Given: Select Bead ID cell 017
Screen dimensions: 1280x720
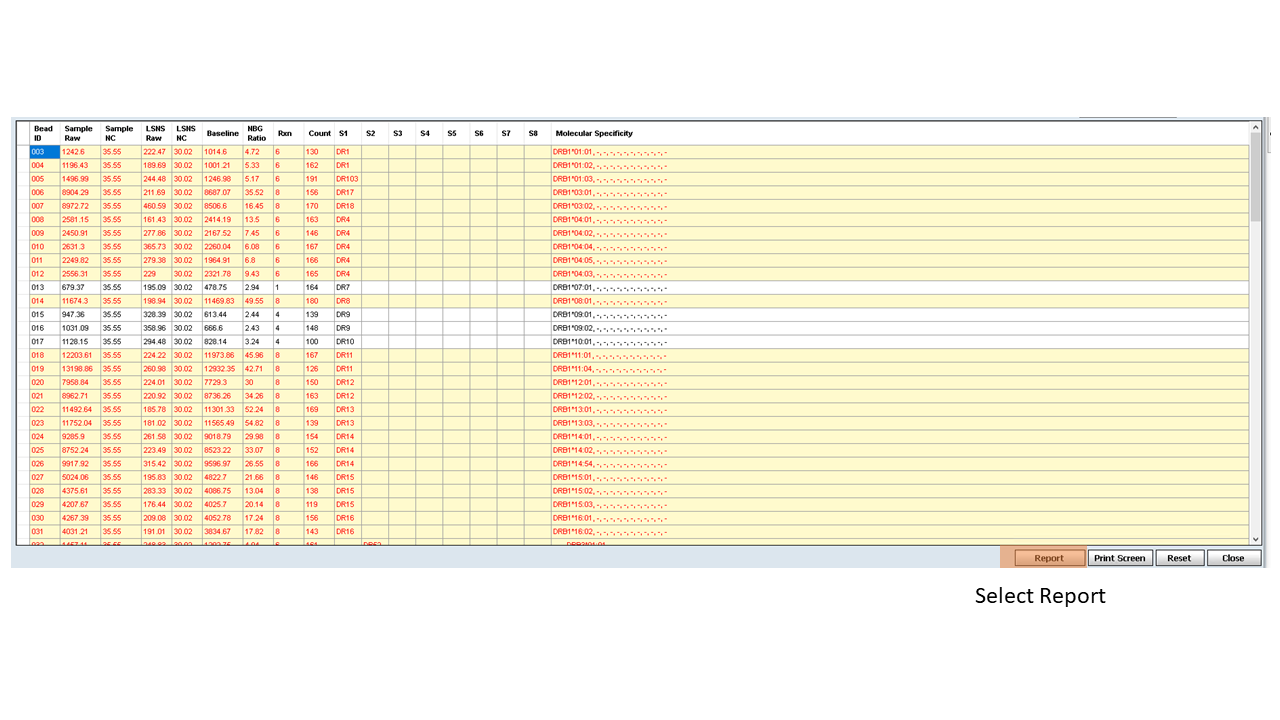Looking at the screenshot, I should [x=44, y=341].
